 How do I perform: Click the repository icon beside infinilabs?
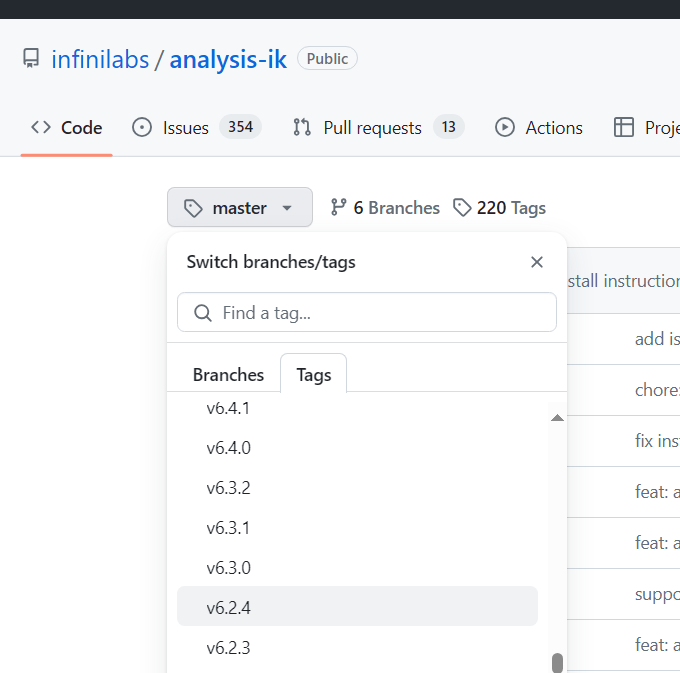pos(32,59)
